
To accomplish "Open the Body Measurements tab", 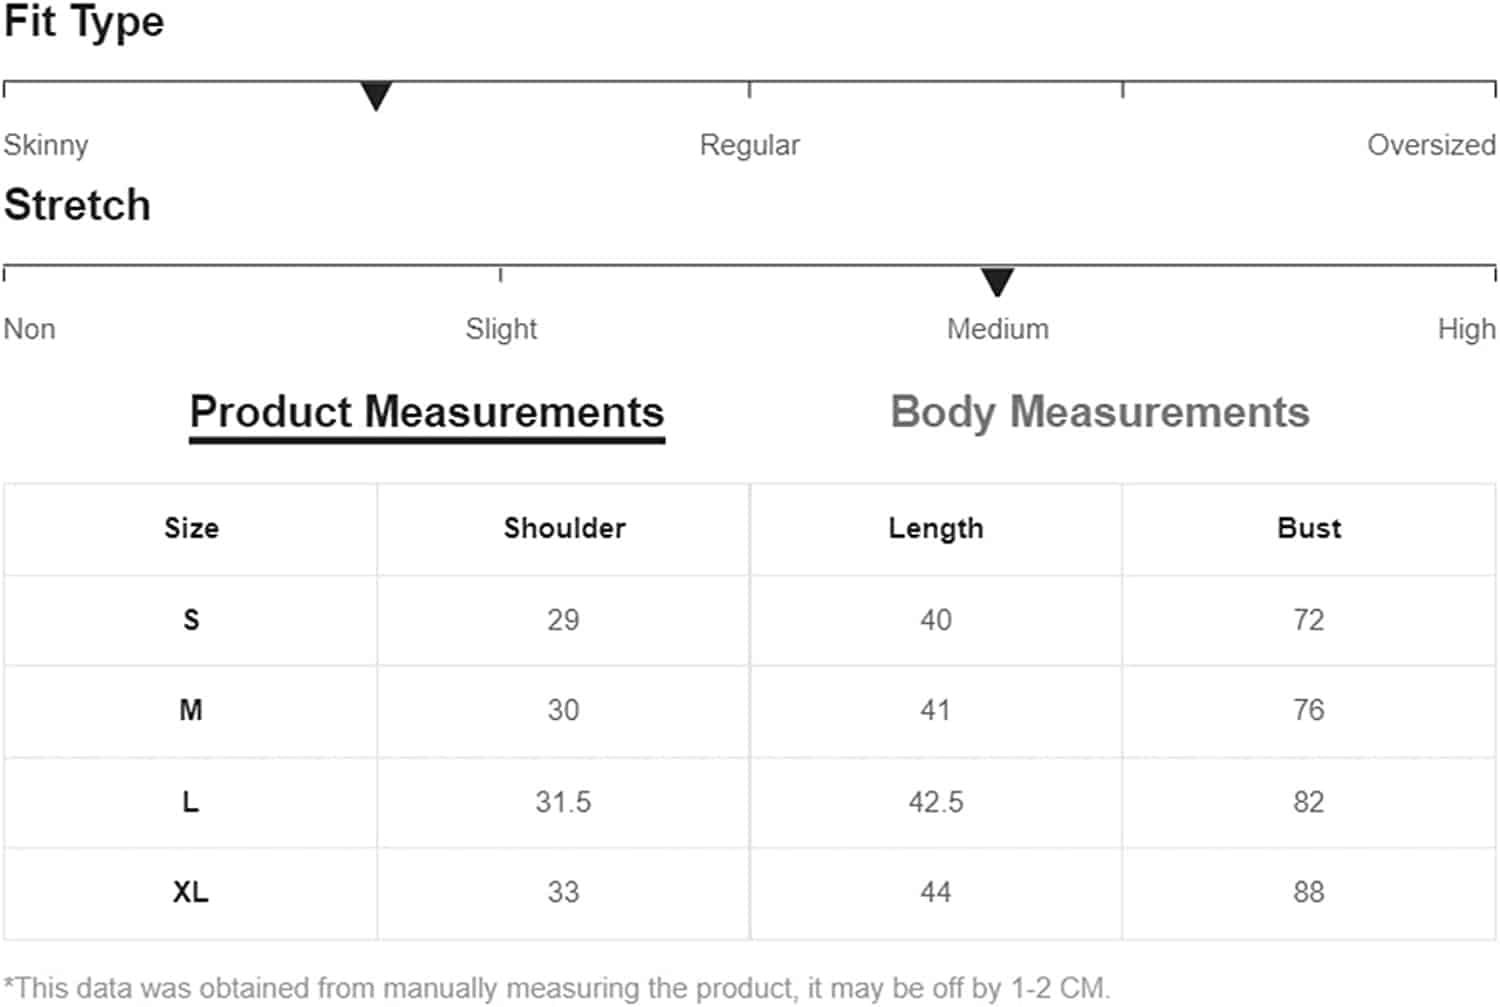I will click(1099, 412).
